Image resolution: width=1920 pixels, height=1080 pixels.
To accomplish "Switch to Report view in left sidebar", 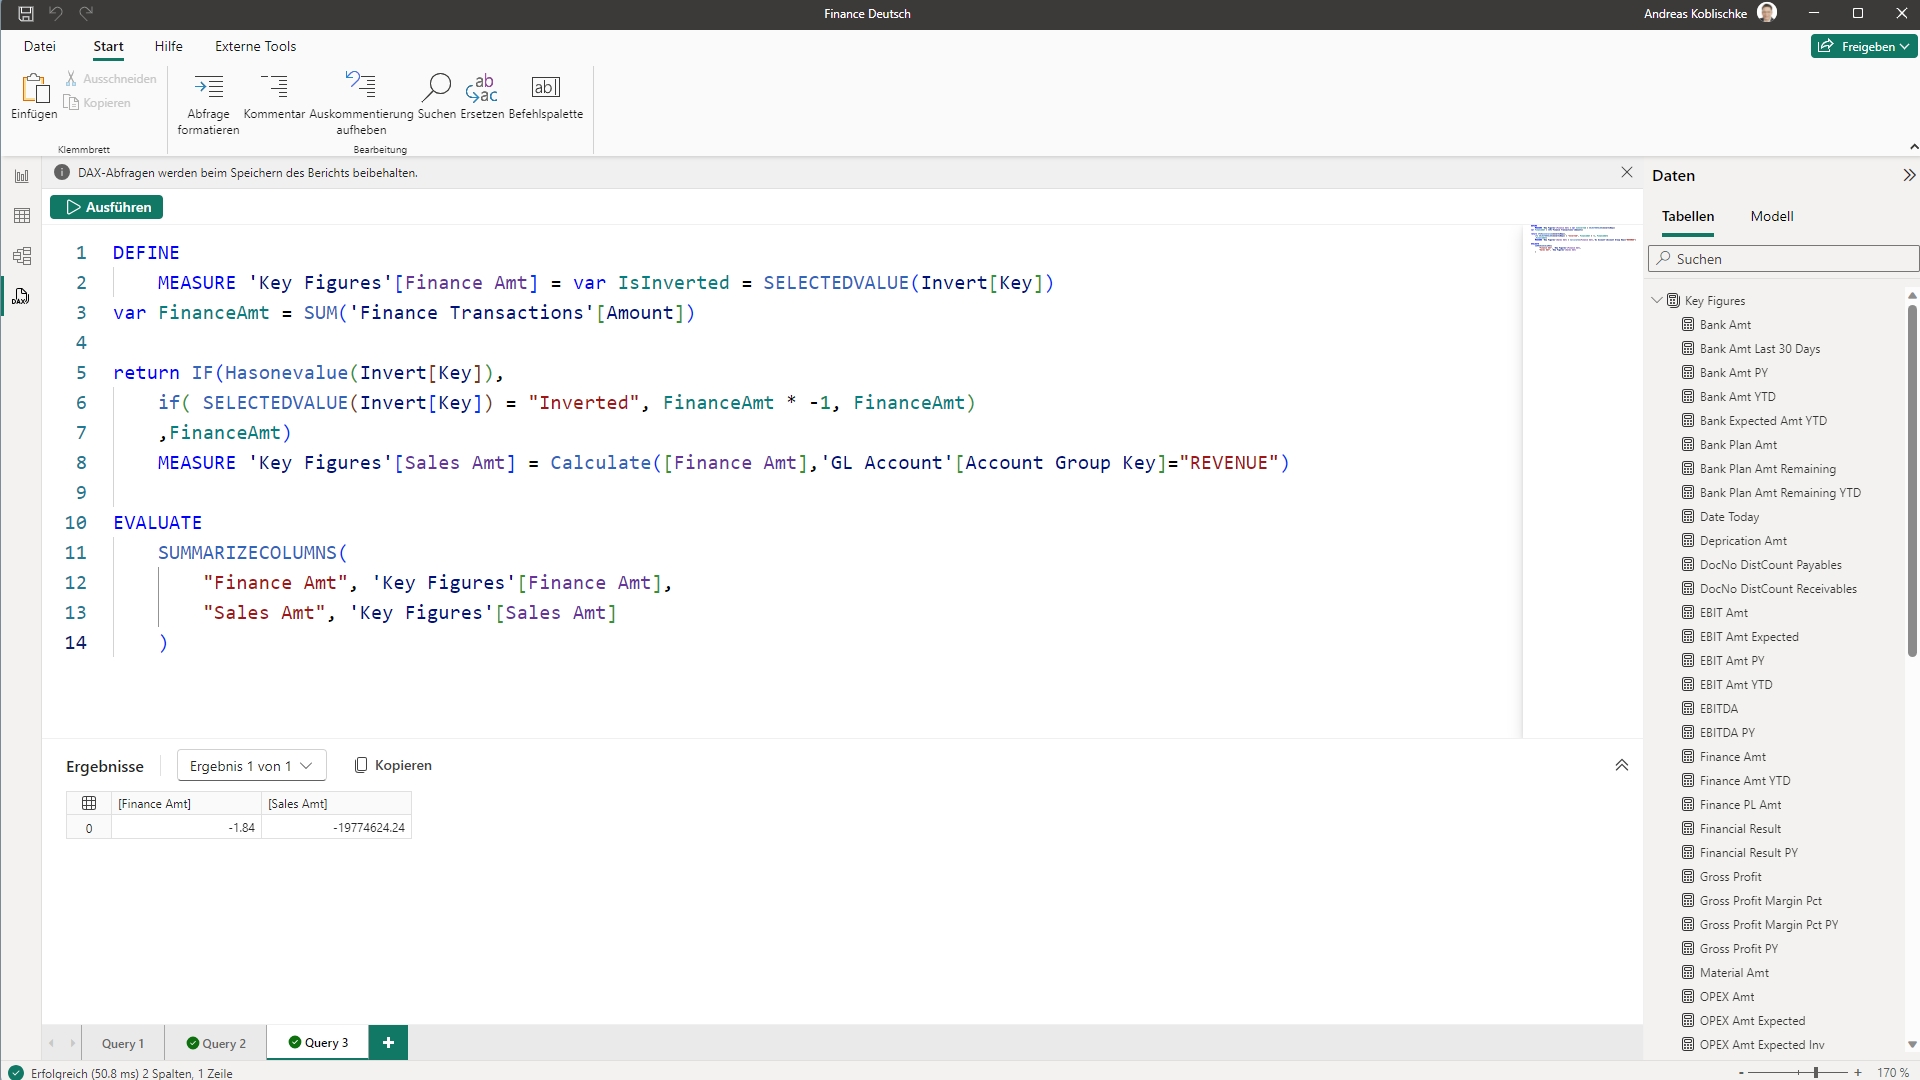I will click(22, 176).
